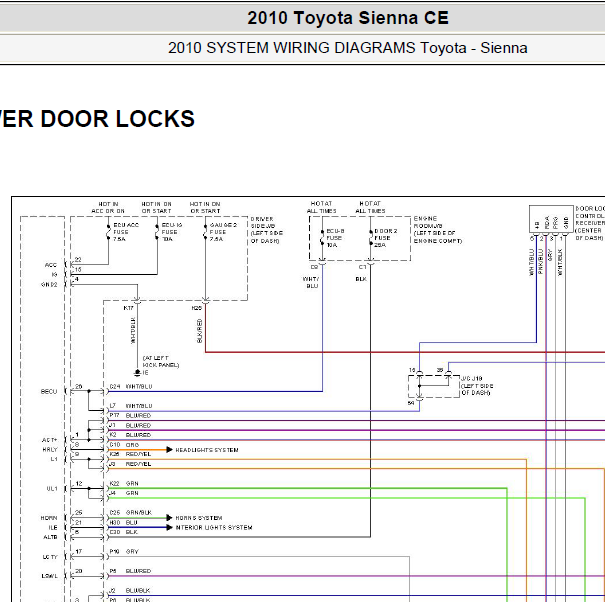Click the 'ILE' terminal label
The image size is (605, 602).
point(53,528)
